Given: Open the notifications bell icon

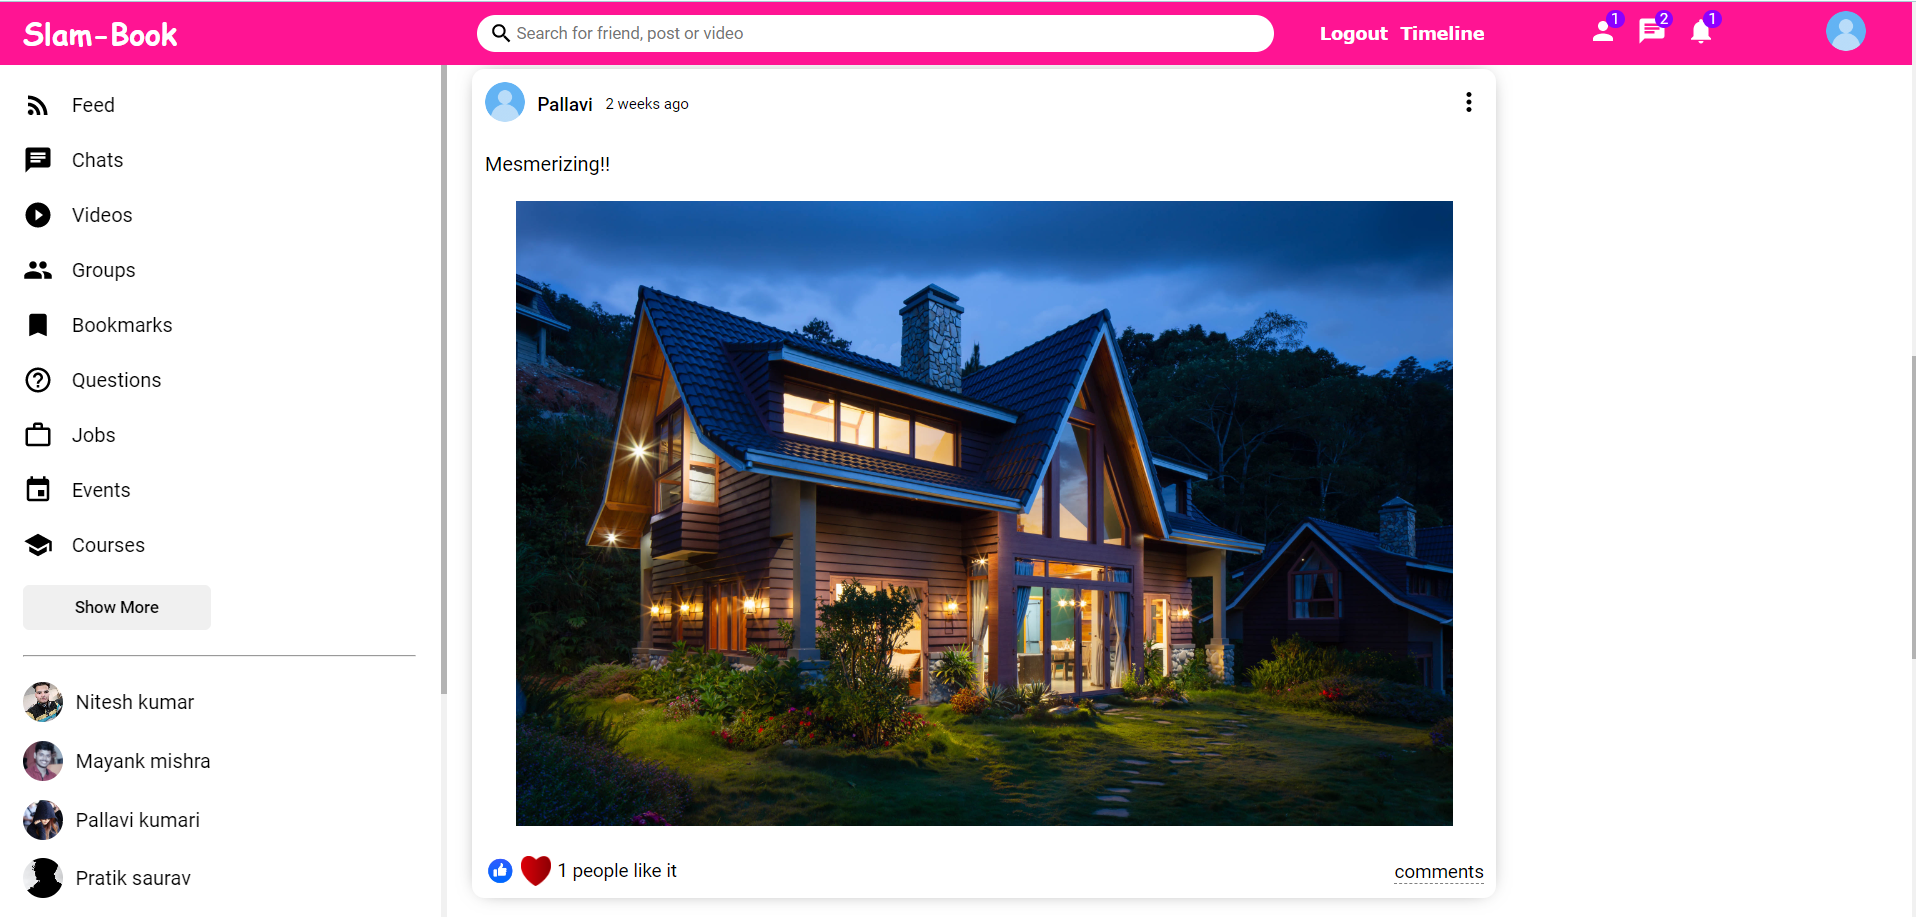Looking at the screenshot, I should (x=1701, y=32).
